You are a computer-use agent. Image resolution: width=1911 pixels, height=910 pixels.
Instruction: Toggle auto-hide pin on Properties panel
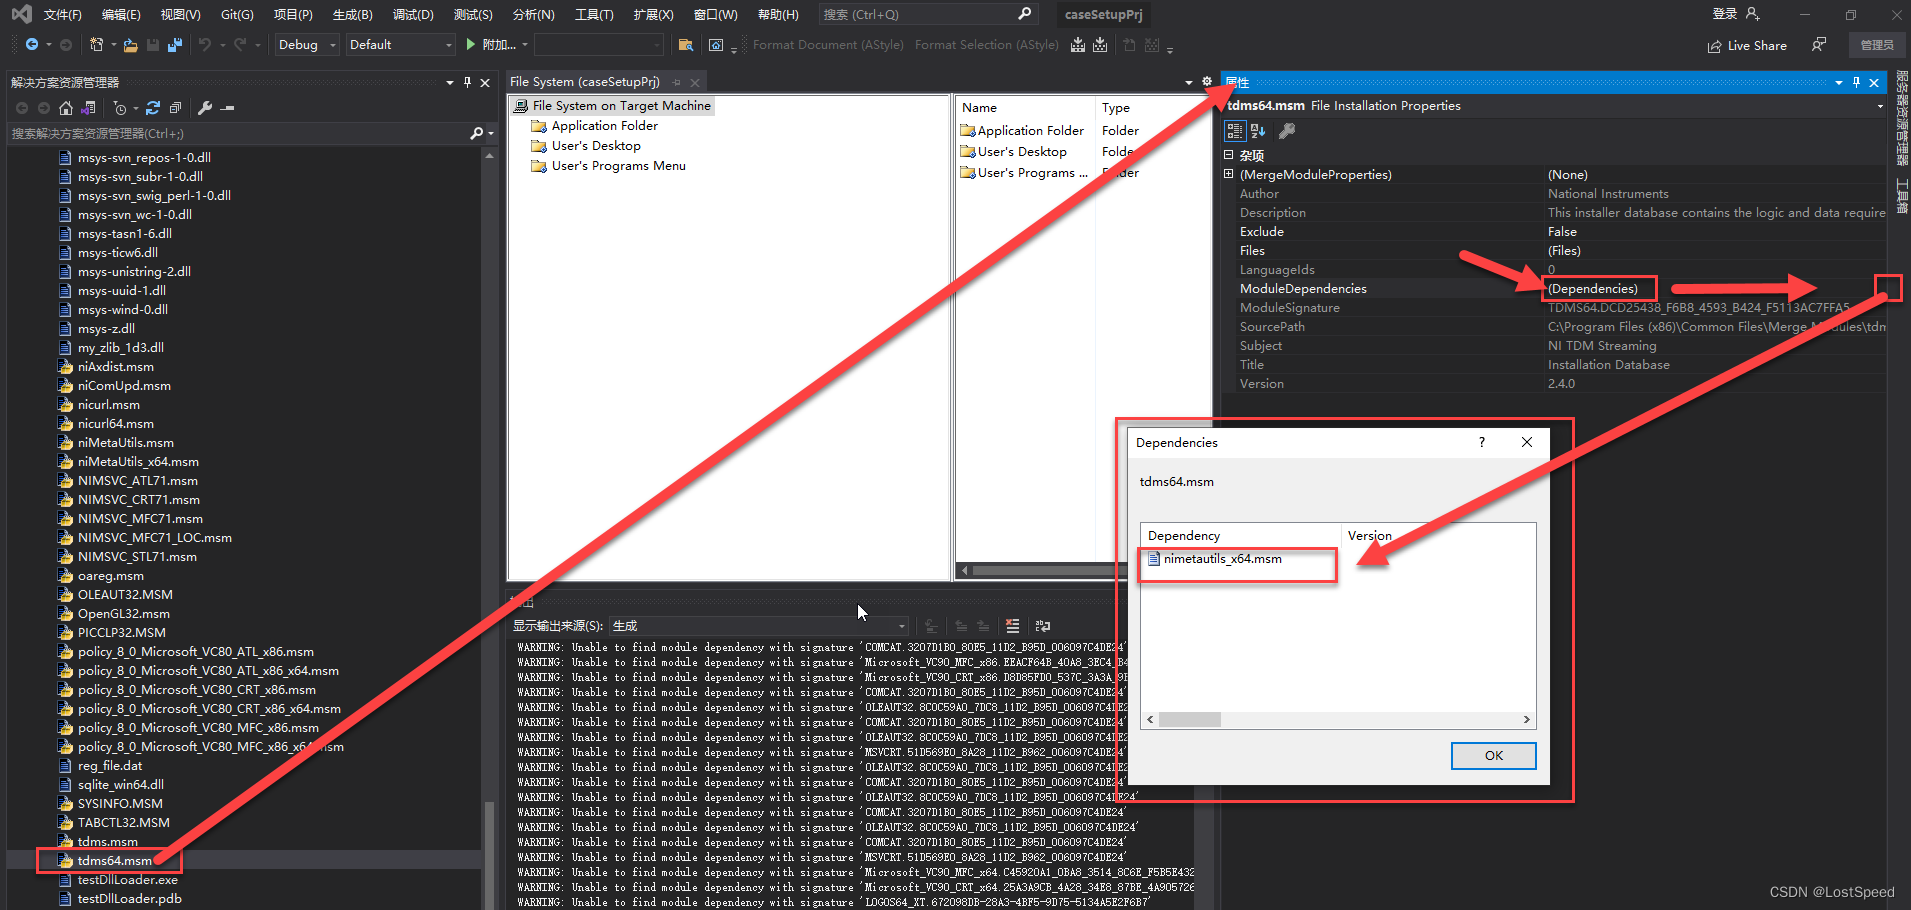point(1856,82)
